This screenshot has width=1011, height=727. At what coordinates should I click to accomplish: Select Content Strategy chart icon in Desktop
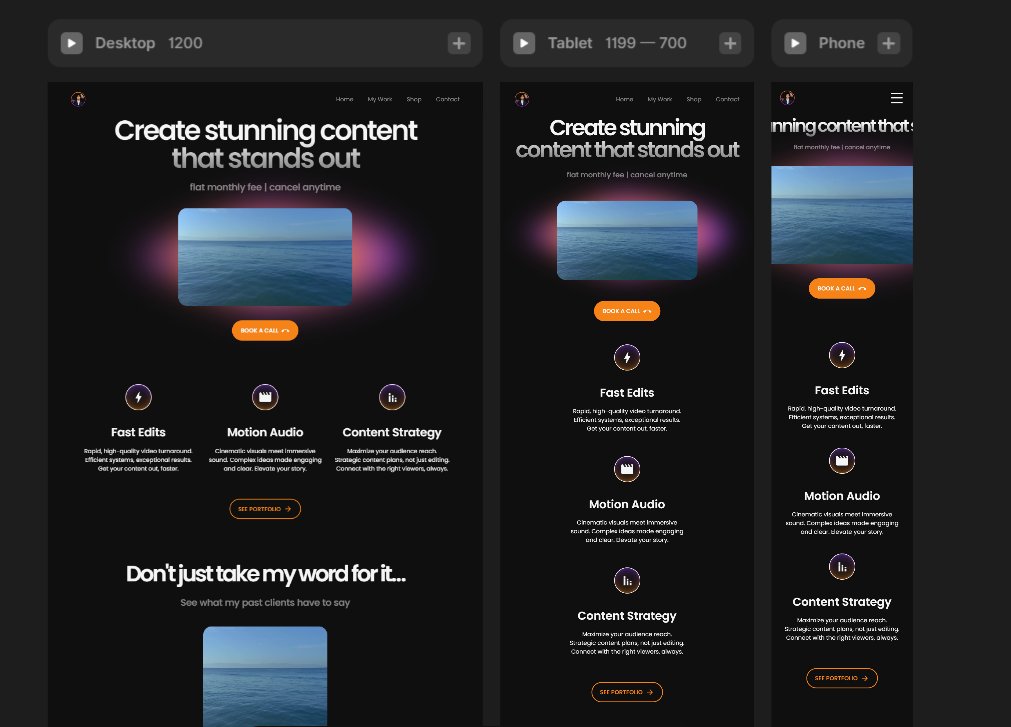(392, 397)
